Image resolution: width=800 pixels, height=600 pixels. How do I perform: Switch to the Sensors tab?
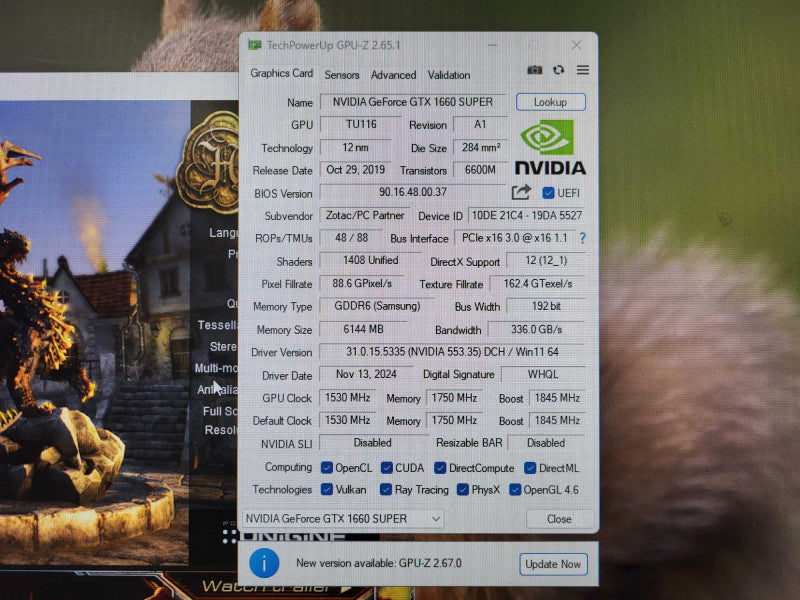coord(342,75)
